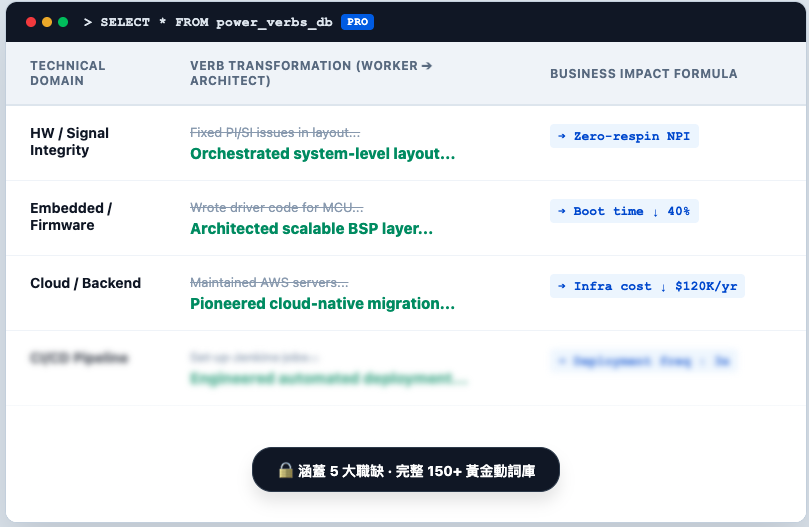Click the Zero-respin NPI tag
809x527 pixels.
pyautogui.click(x=624, y=136)
